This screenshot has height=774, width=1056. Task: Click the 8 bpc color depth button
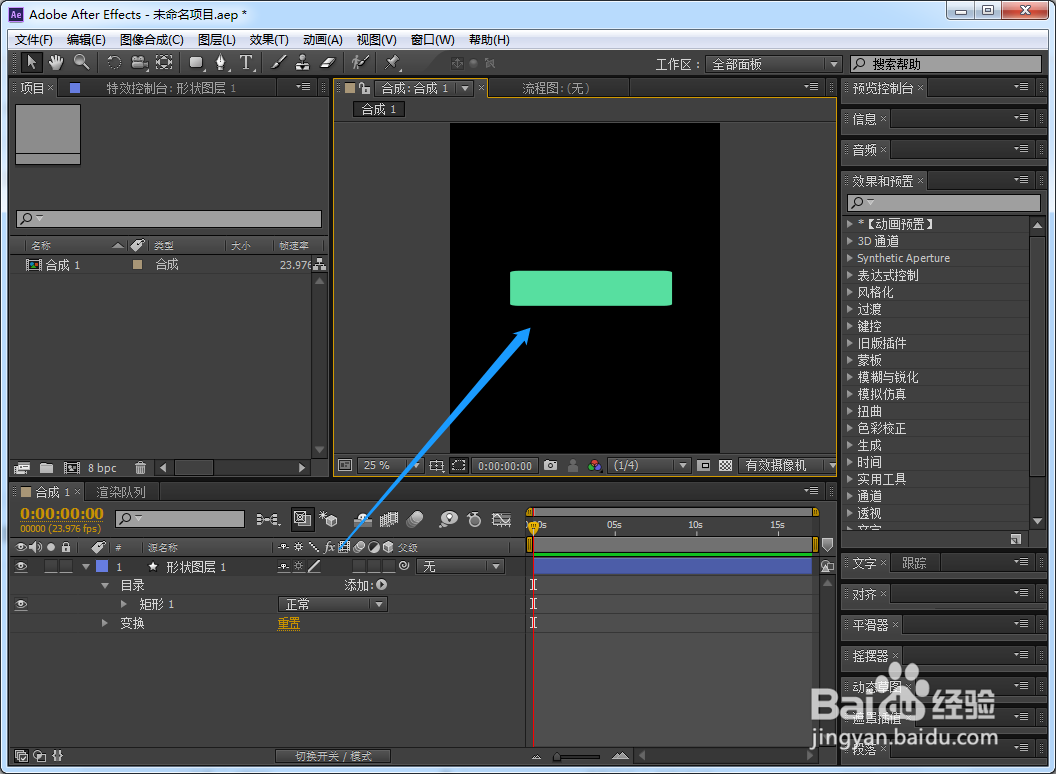click(x=102, y=467)
